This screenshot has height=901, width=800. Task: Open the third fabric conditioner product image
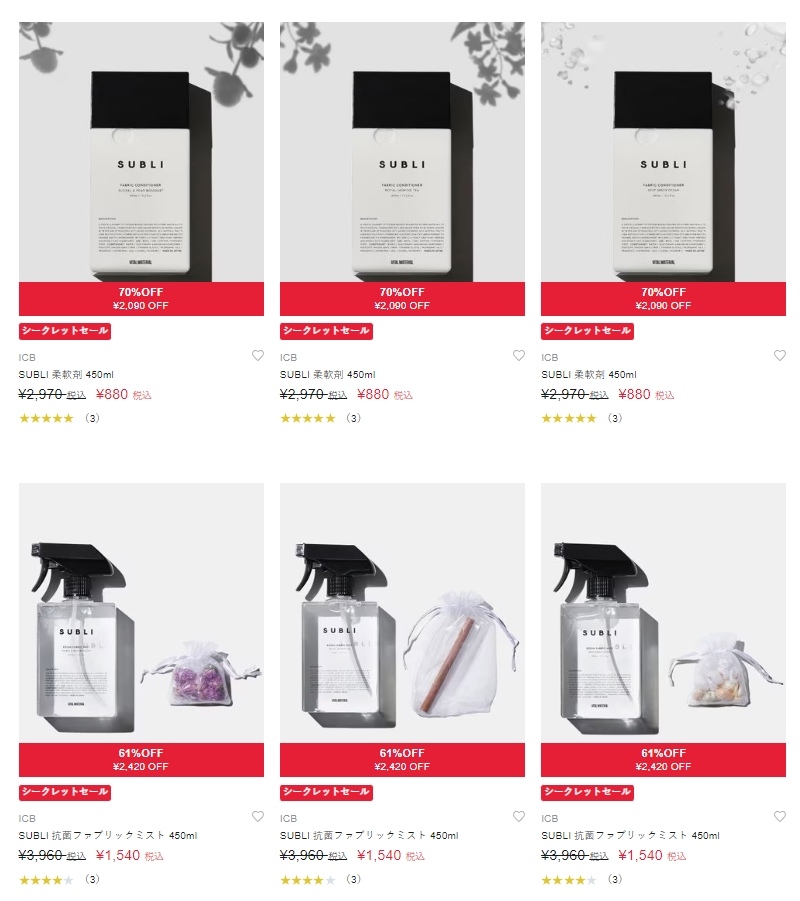coord(663,152)
